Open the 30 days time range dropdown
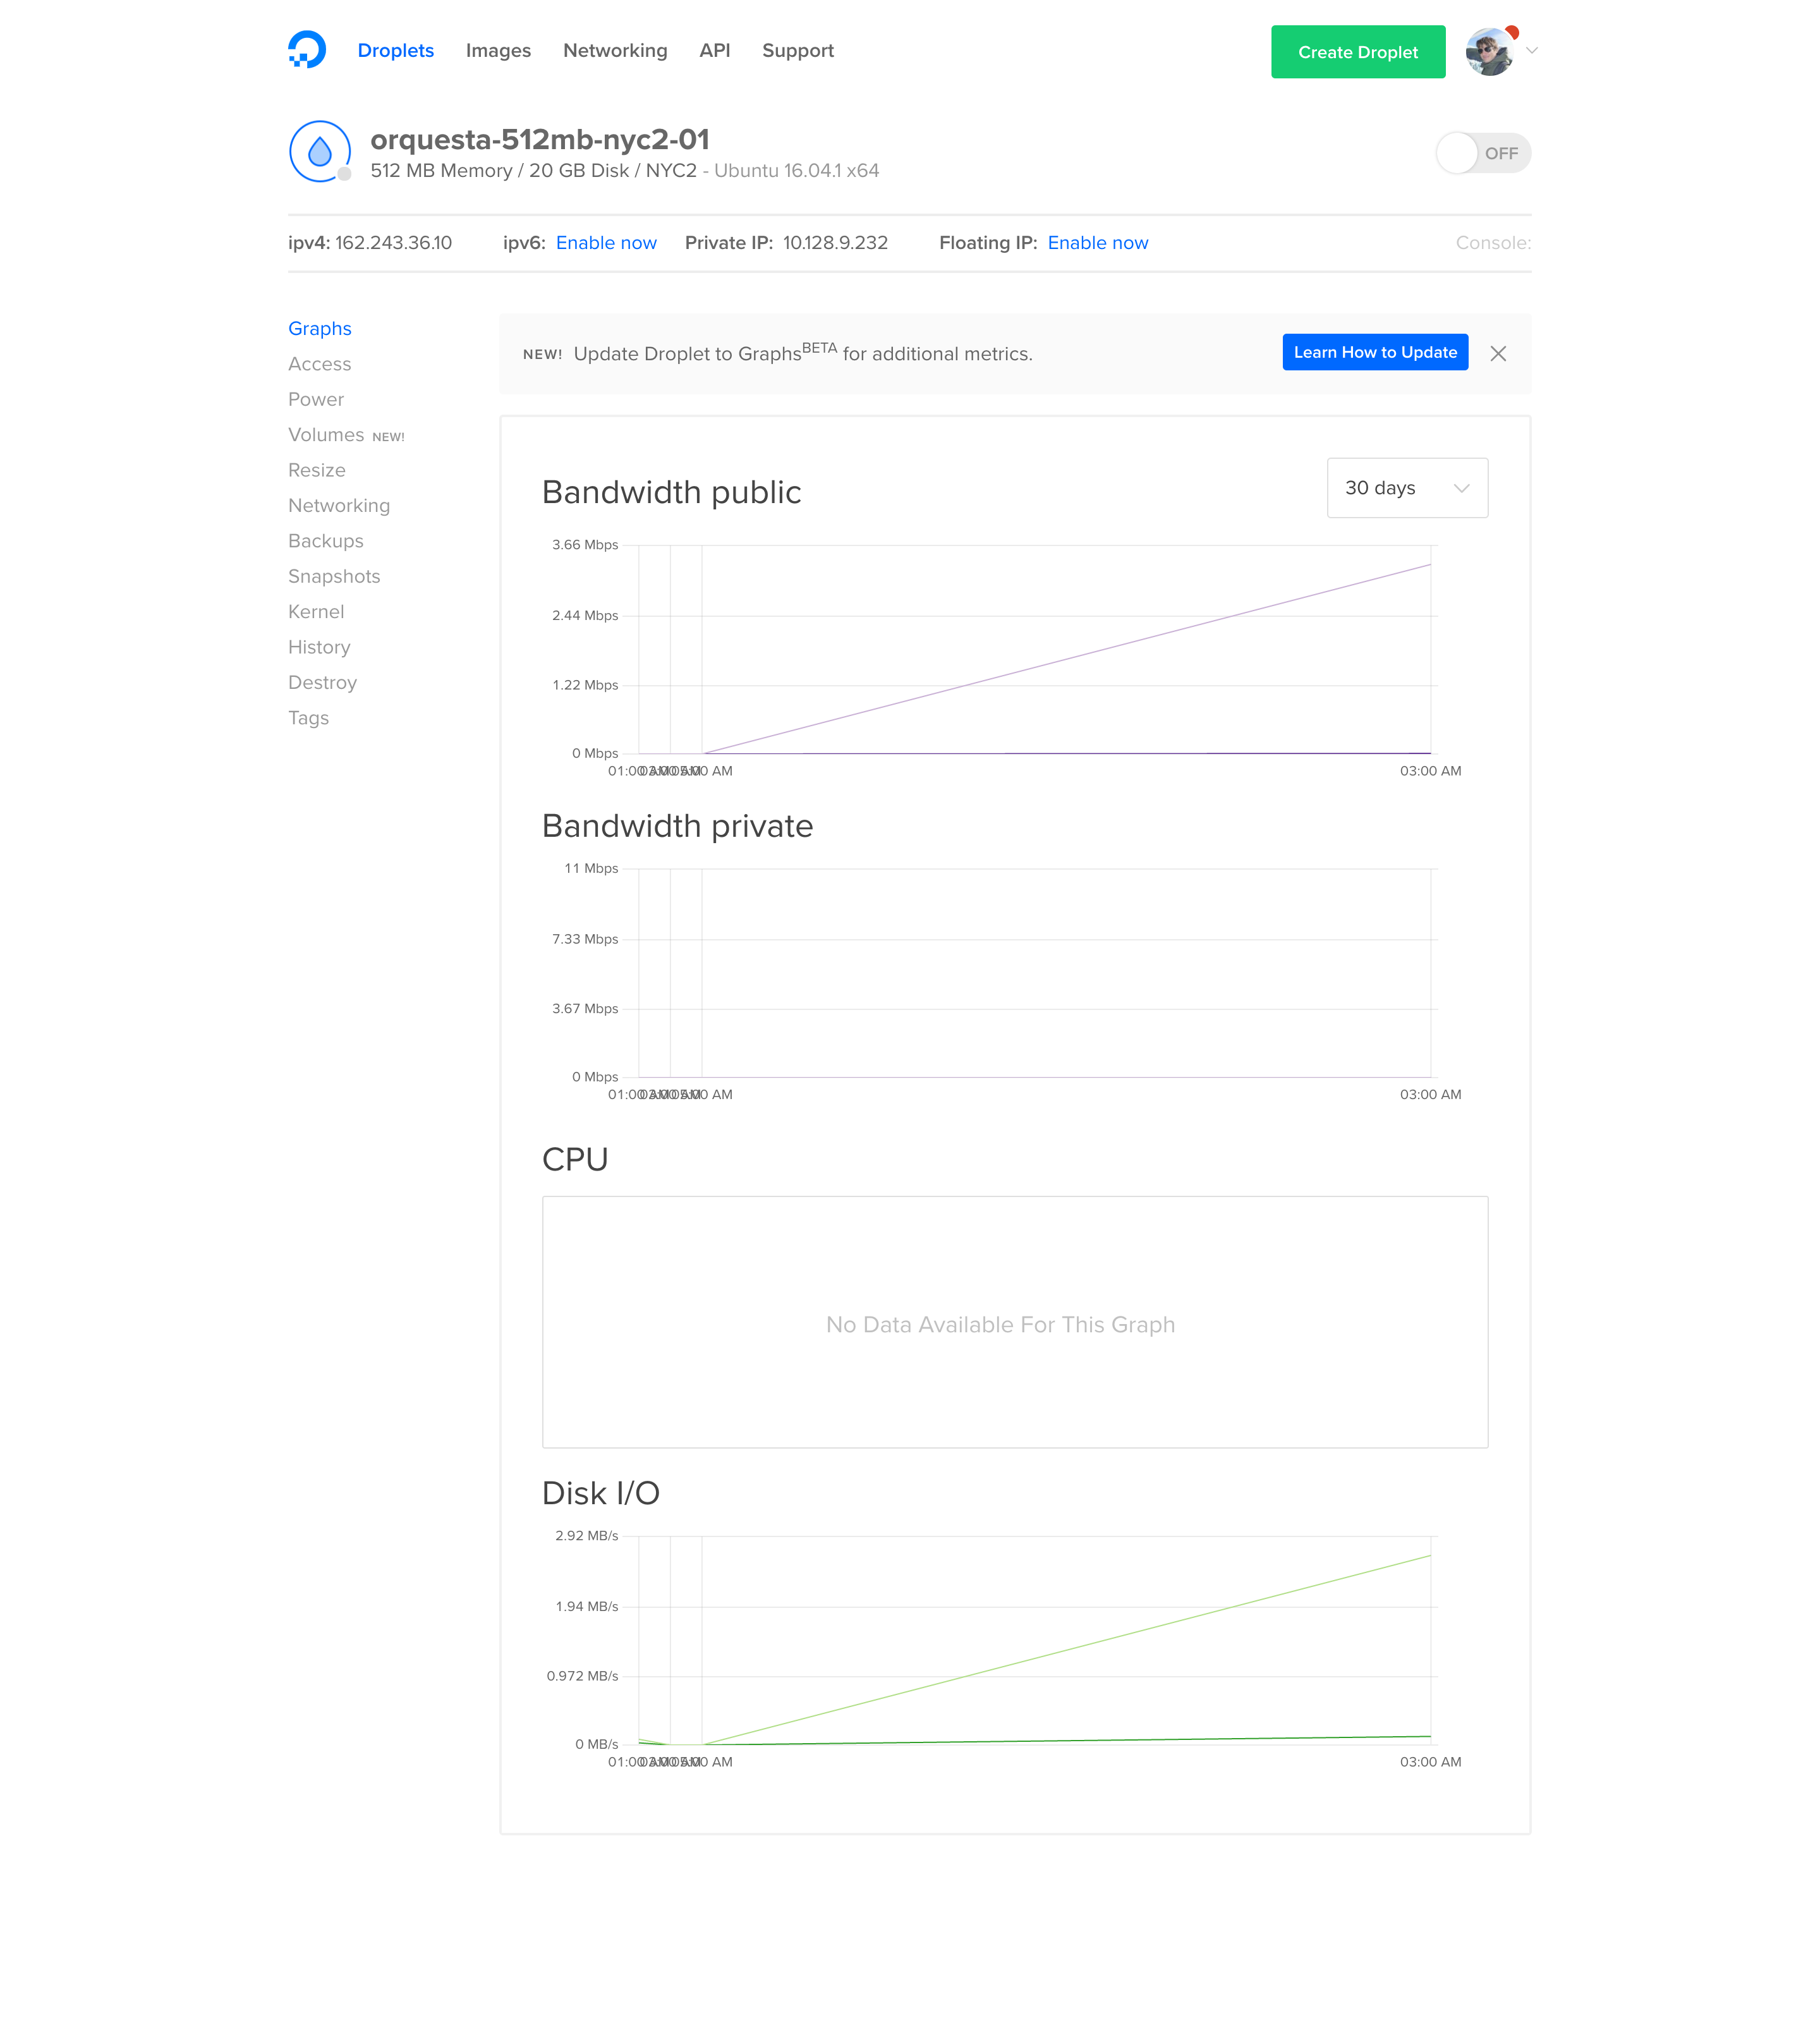Image resolution: width=1820 pixels, height=2025 pixels. pyautogui.click(x=1407, y=488)
